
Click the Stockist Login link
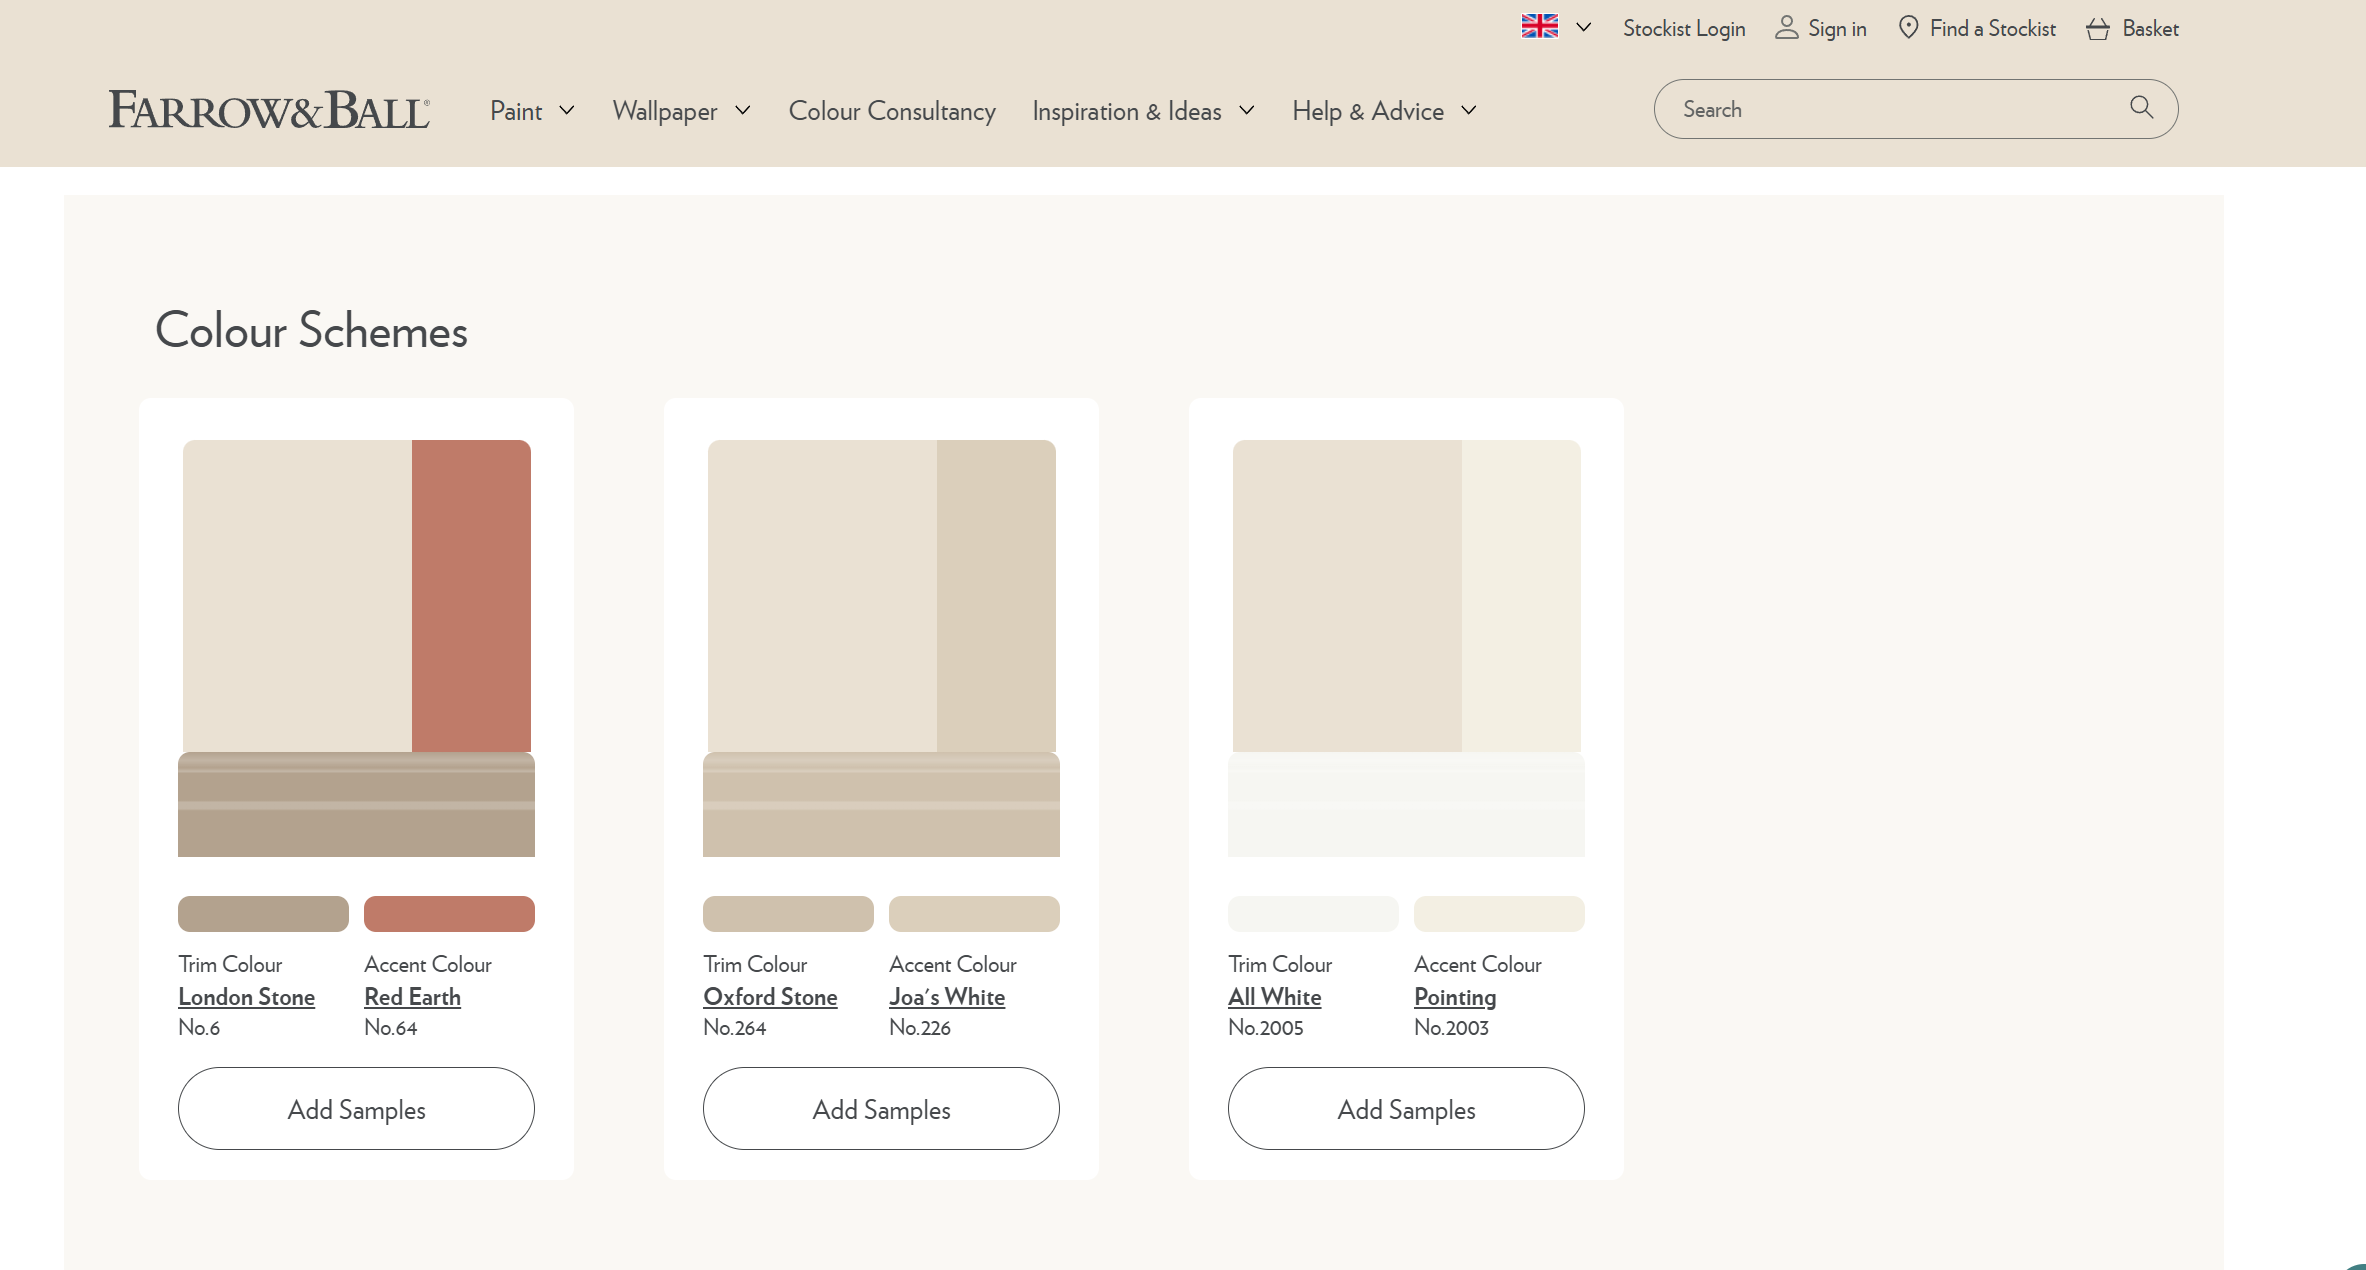(1684, 29)
